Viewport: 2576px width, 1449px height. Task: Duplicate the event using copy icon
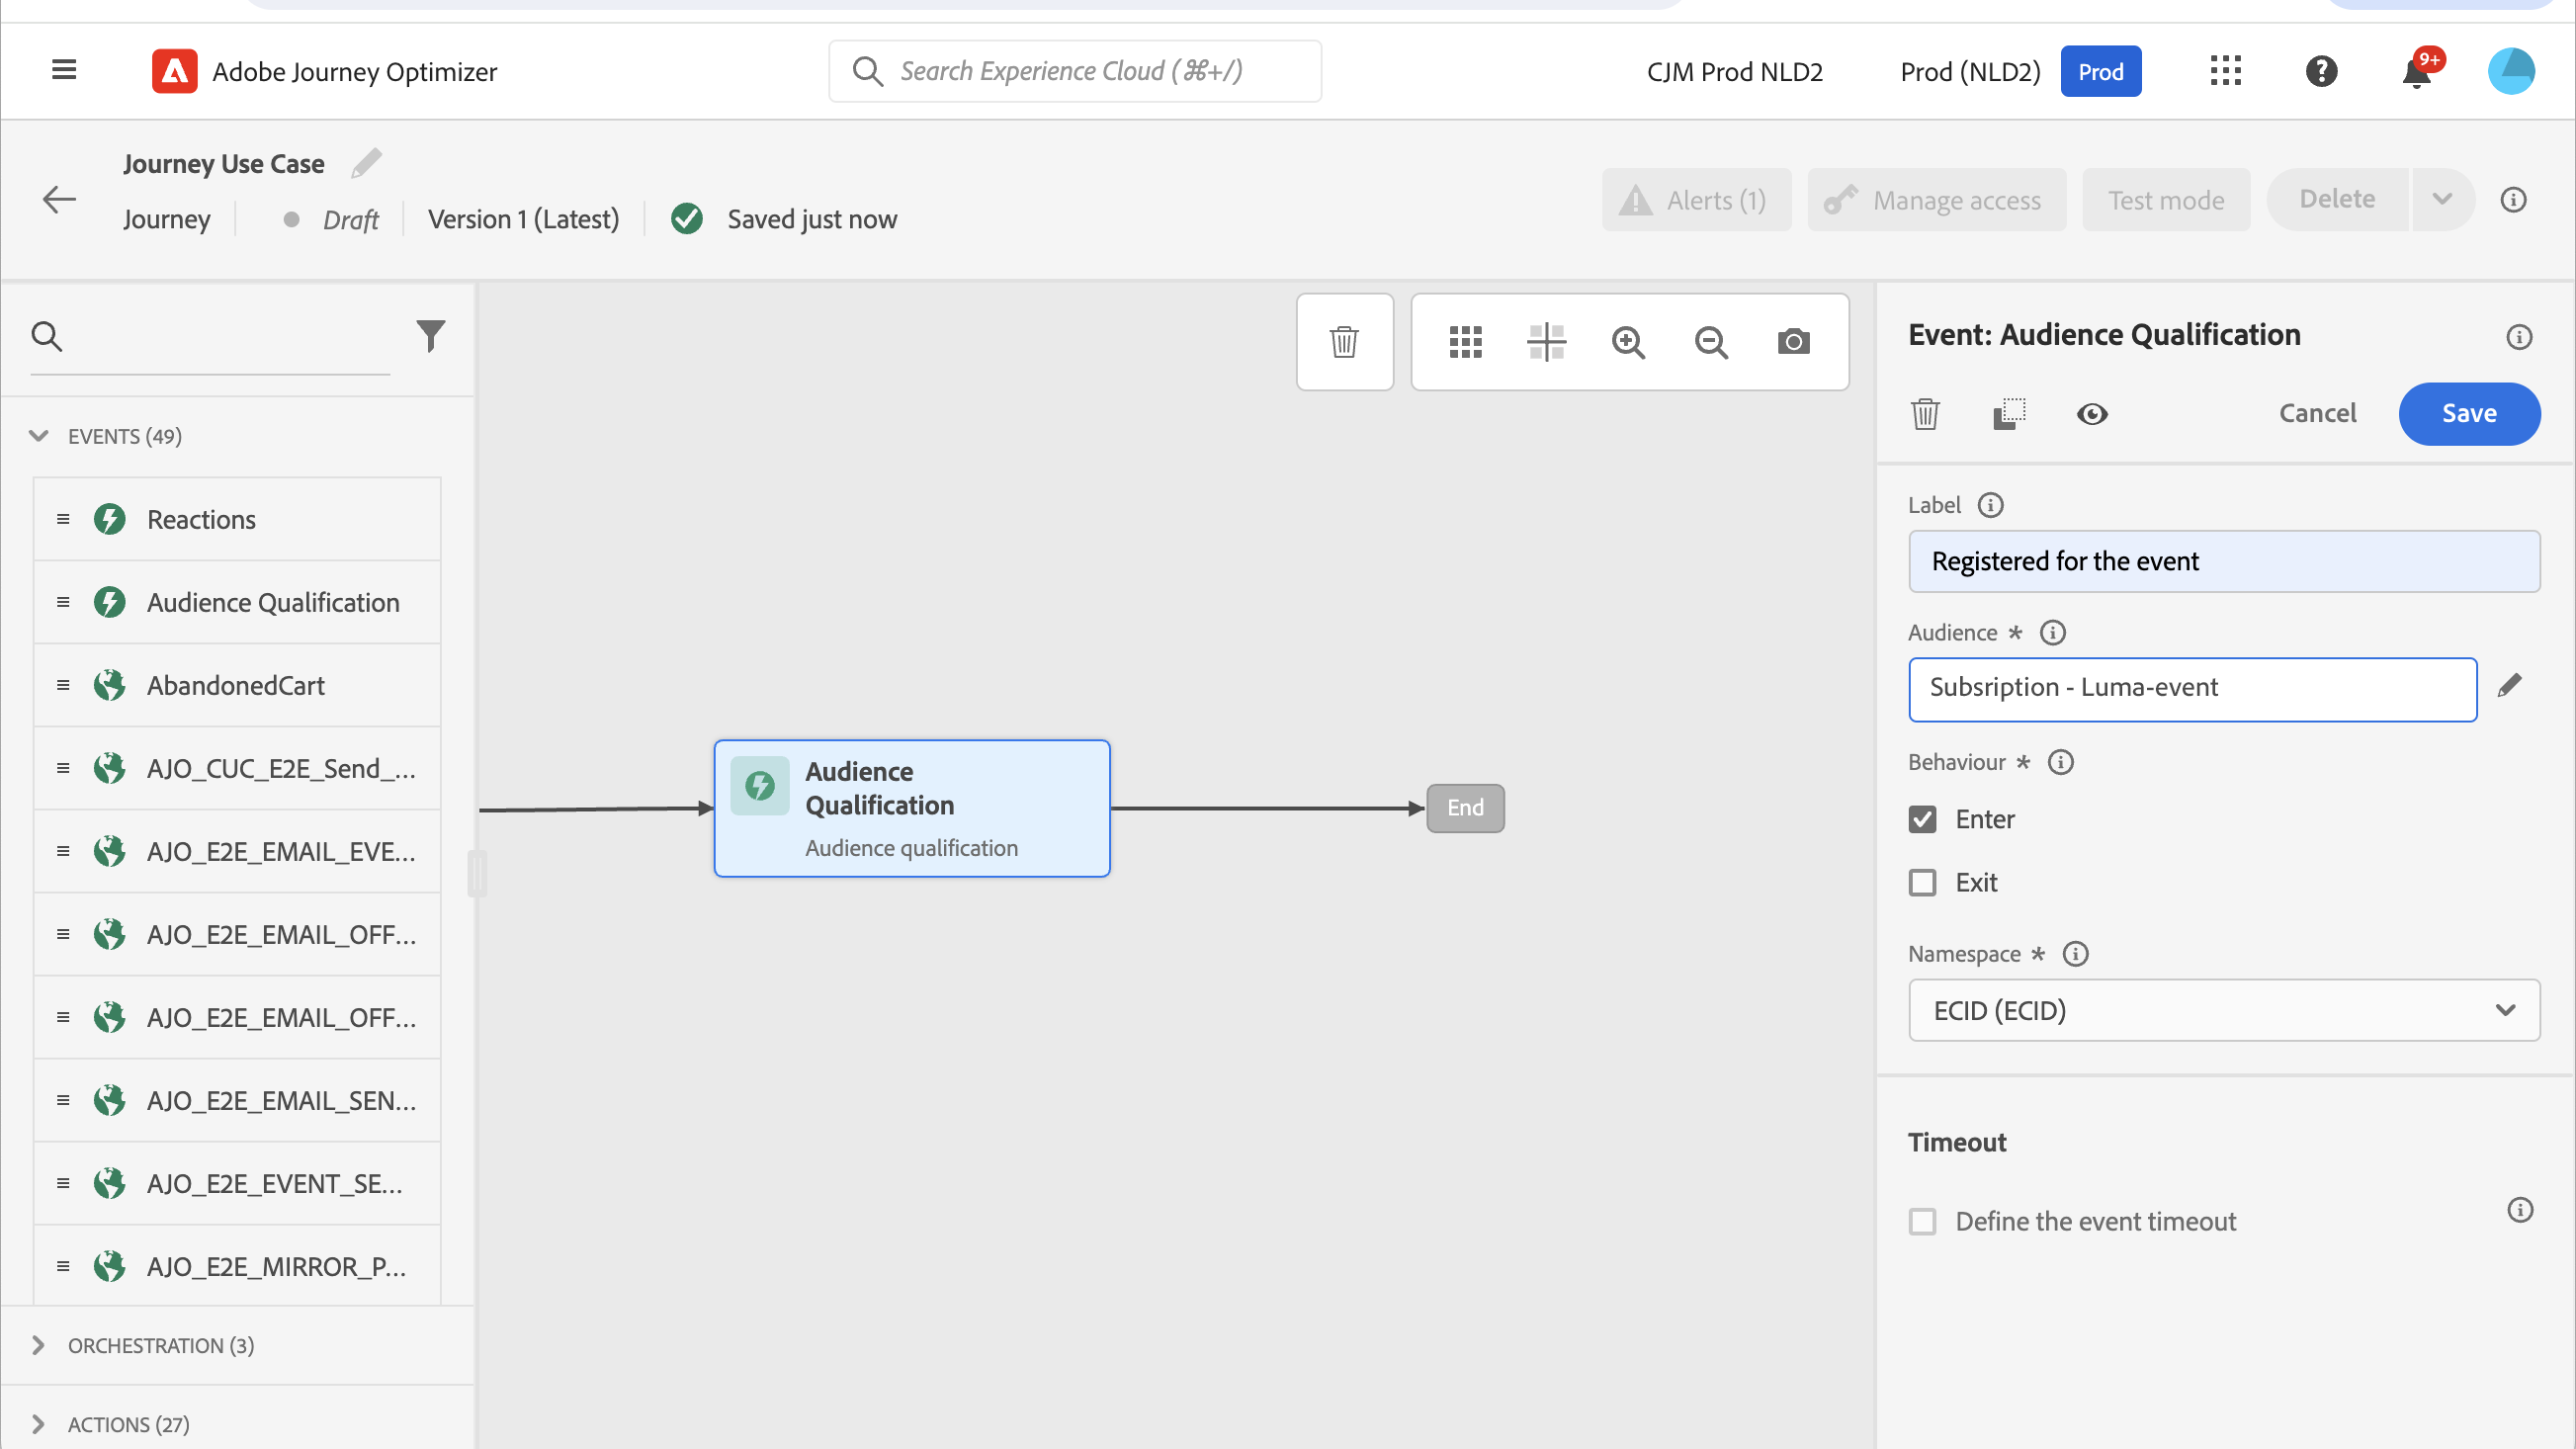pyautogui.click(x=2009, y=414)
